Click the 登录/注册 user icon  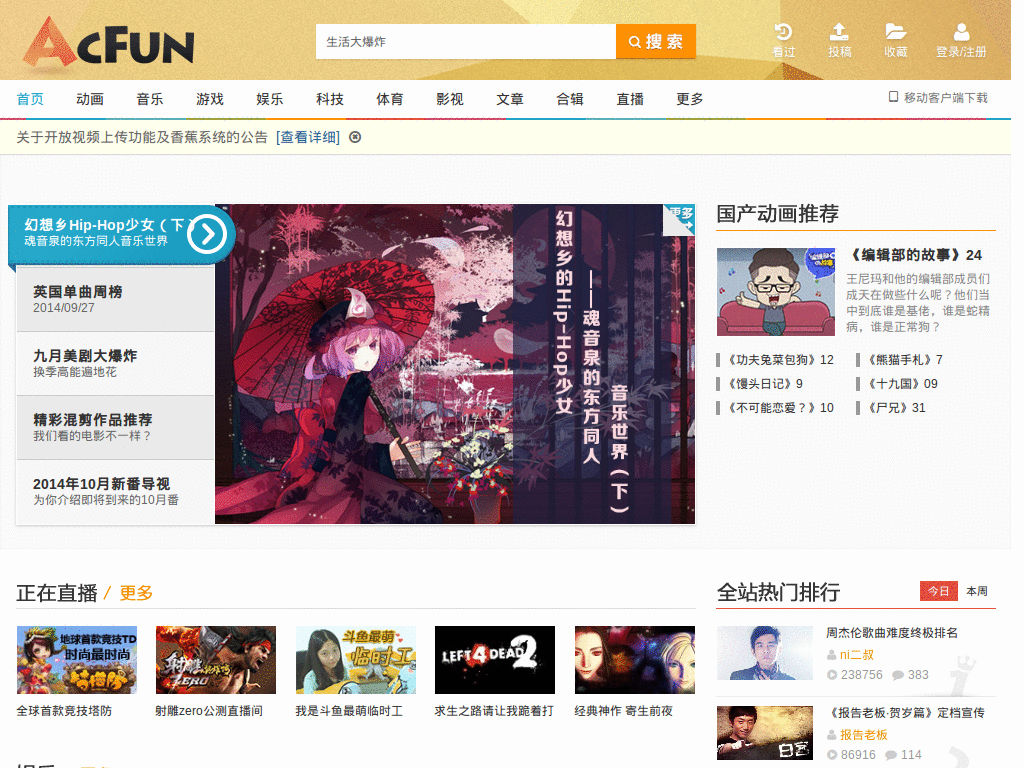(961, 32)
